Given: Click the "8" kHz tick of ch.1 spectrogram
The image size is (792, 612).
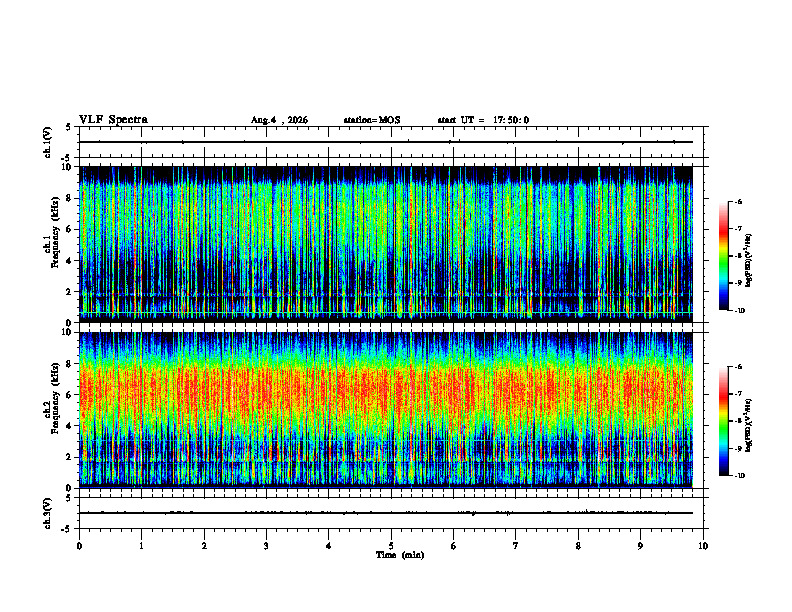Looking at the screenshot, I should tap(70, 198).
